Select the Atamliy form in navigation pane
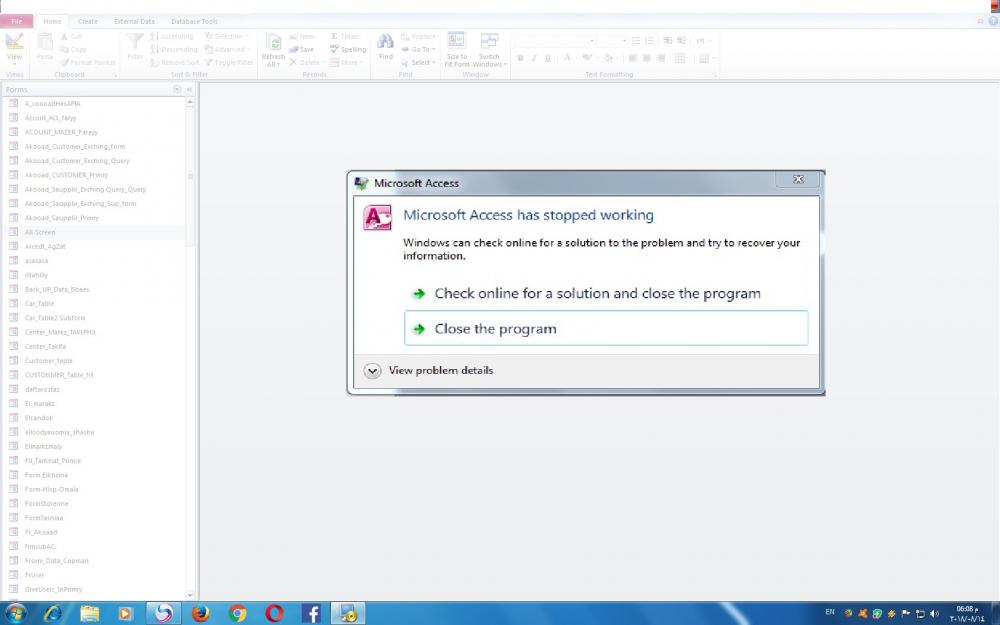1000x625 pixels. click(x=94, y=275)
